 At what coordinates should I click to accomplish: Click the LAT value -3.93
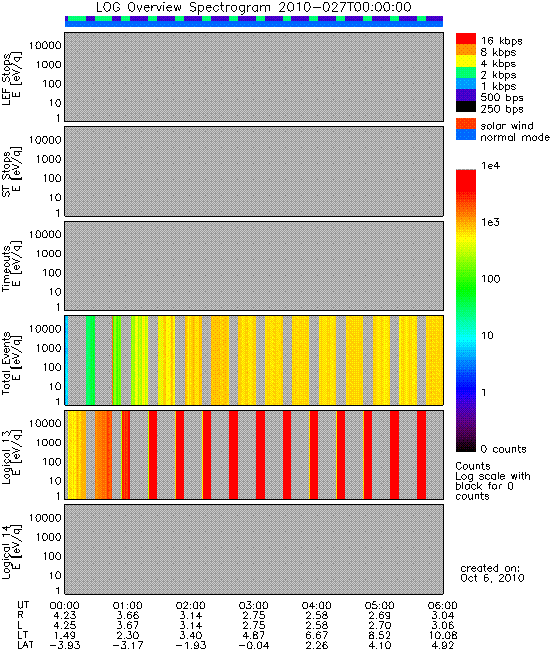[65, 645]
